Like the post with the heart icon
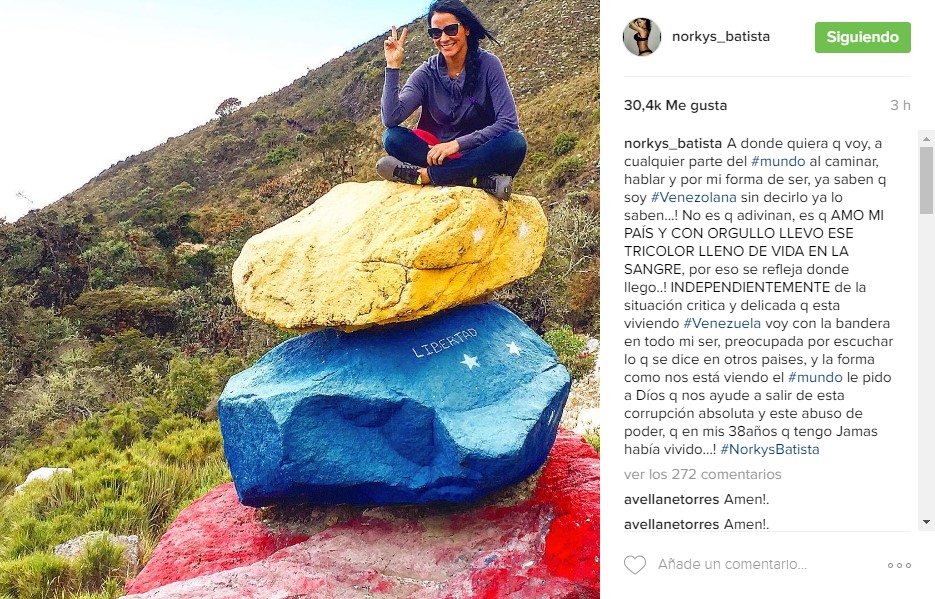 coord(634,564)
